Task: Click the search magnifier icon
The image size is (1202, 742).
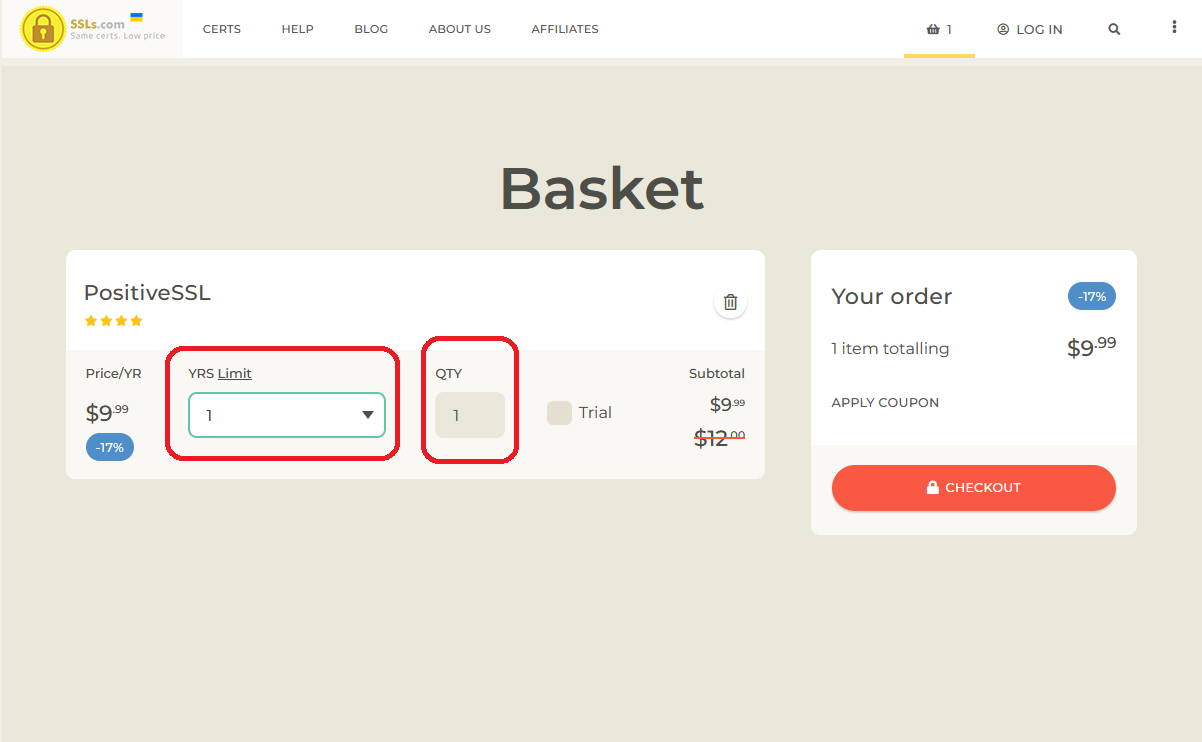Action: pos(1114,29)
